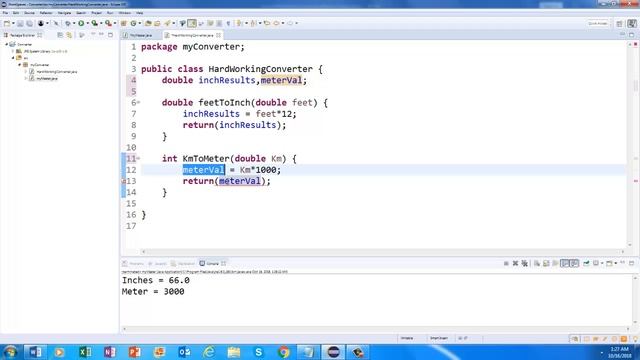640x360 pixels.
Task: Collapse the src folder node
Action: point(13,58)
